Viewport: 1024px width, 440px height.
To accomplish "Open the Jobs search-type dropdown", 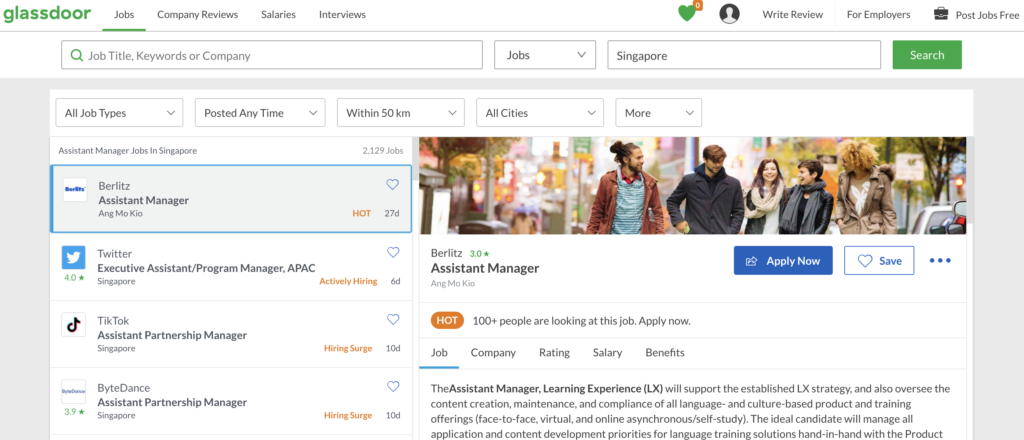I will (x=545, y=55).
